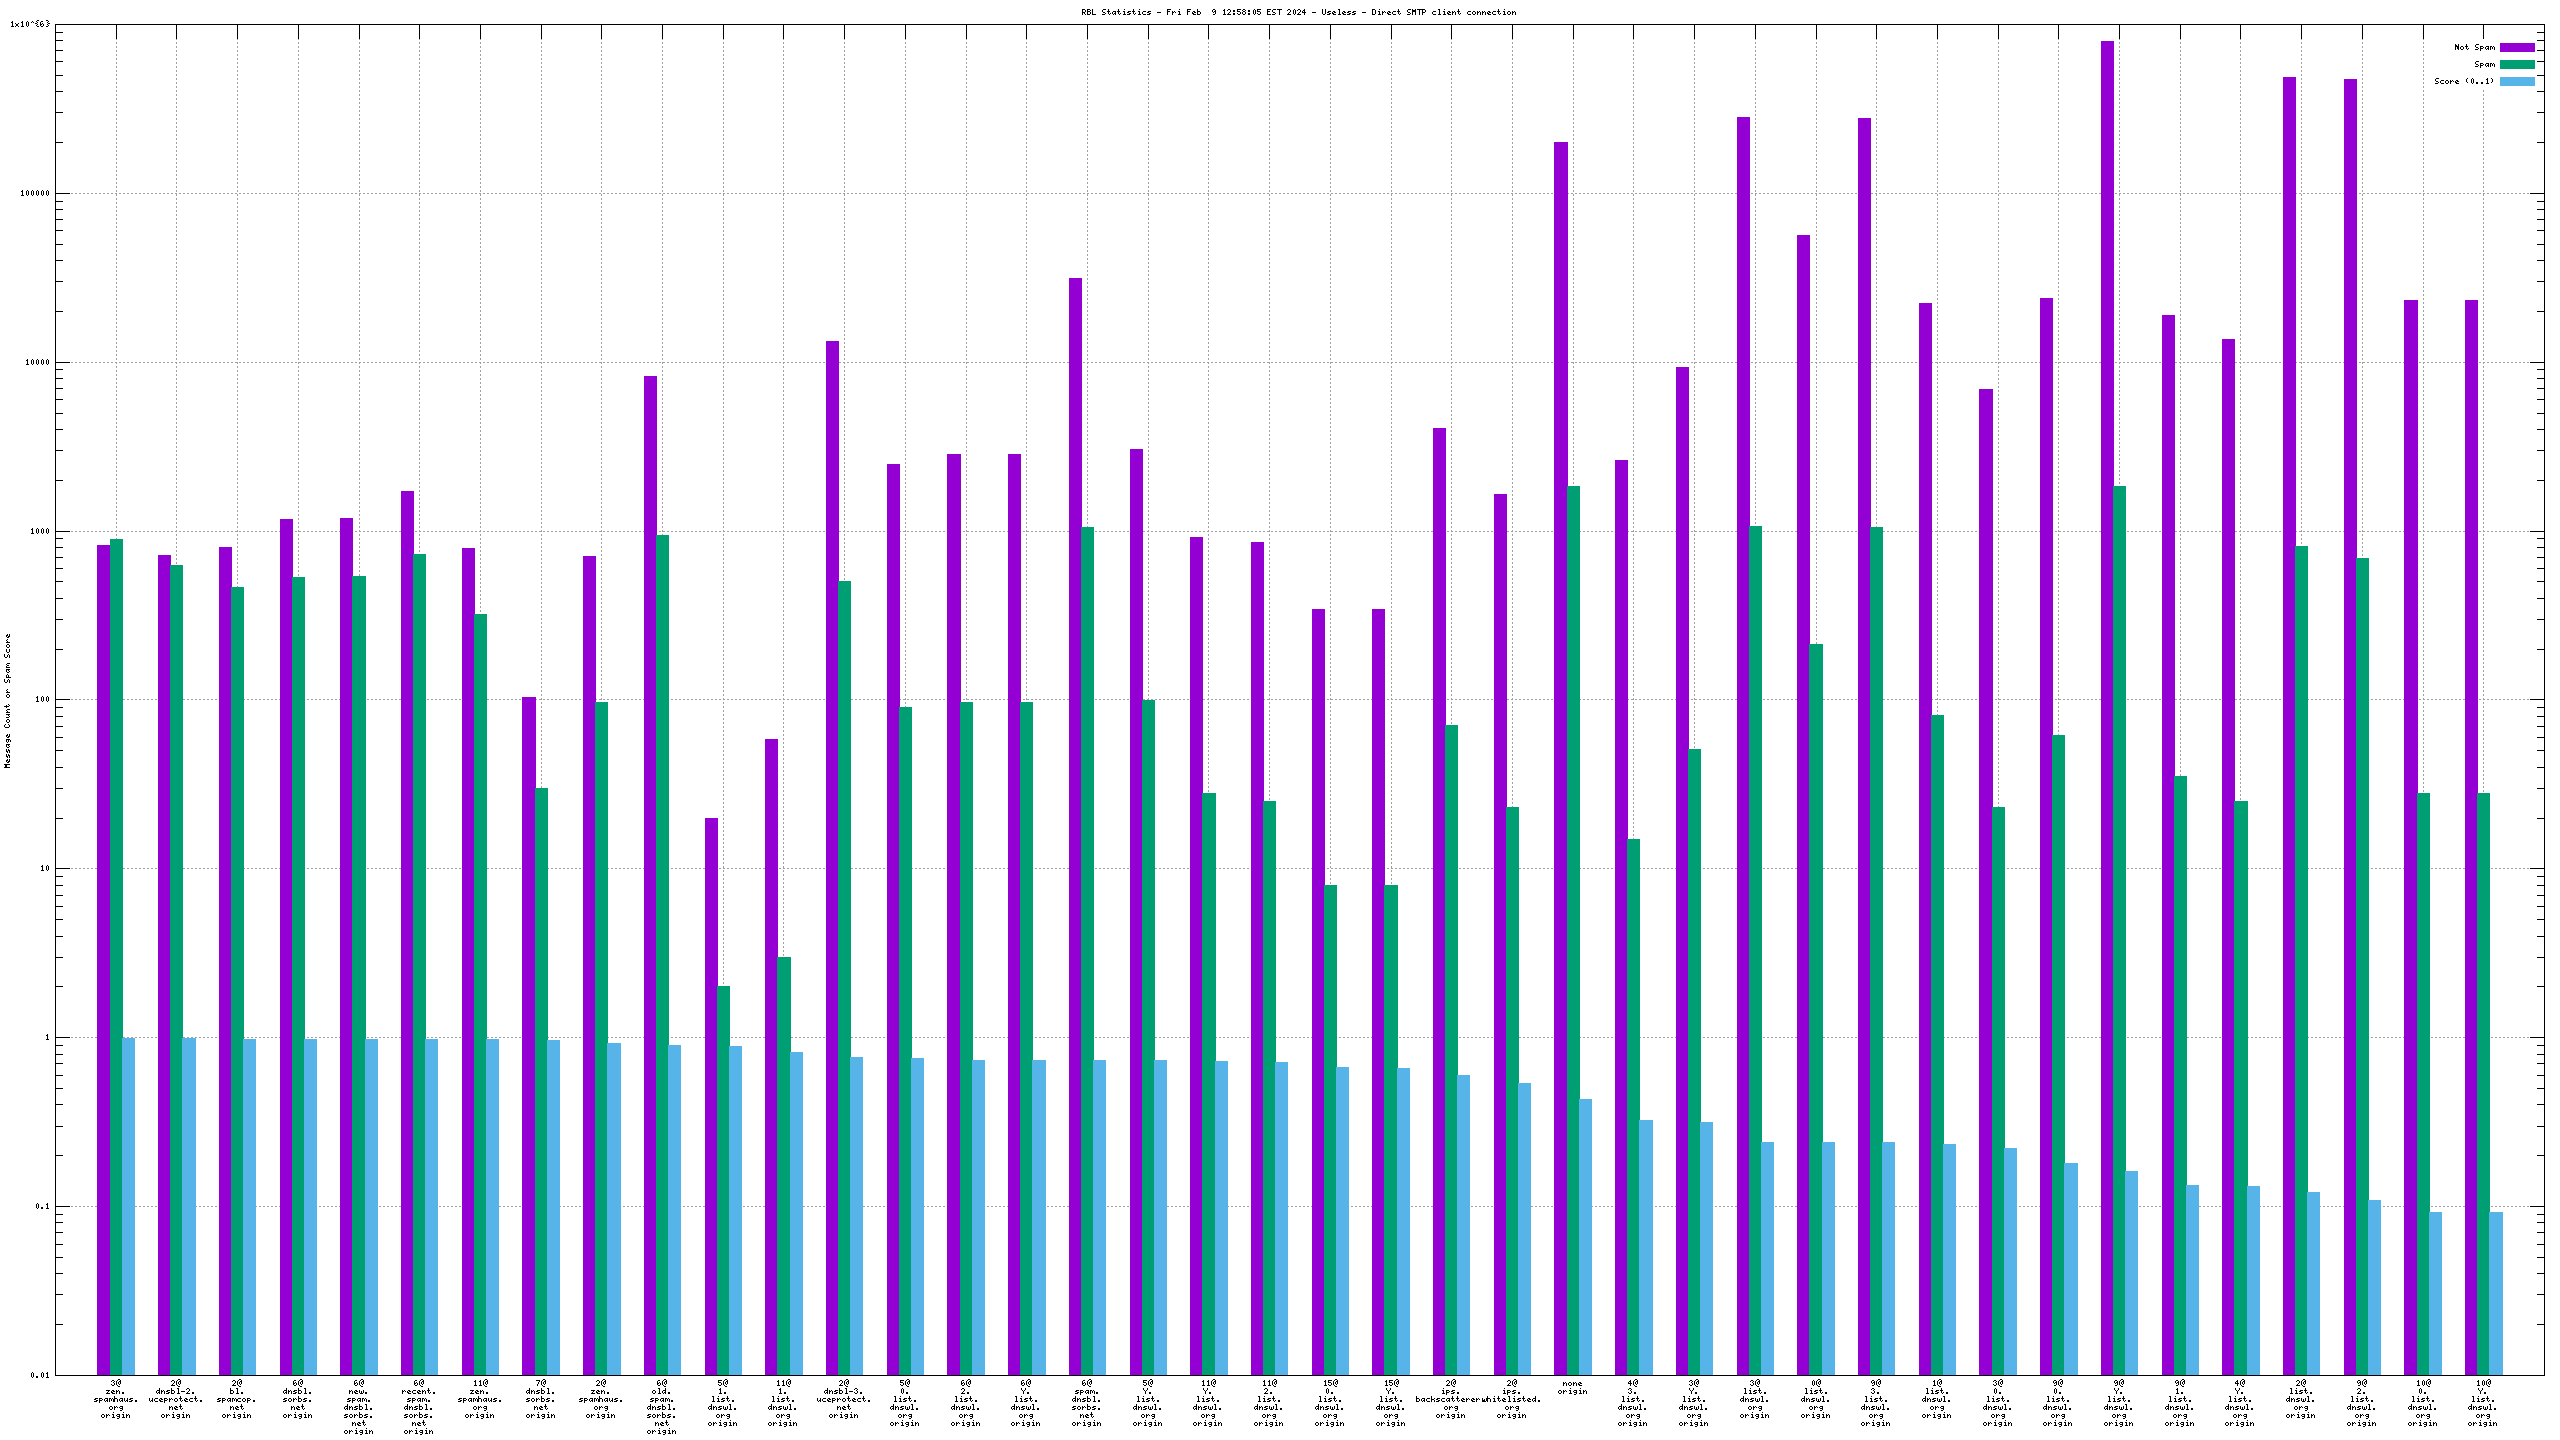Select the bl.spamcop.net origin label
Screen dimensions: 2560x1440
pyautogui.click(x=237, y=1399)
